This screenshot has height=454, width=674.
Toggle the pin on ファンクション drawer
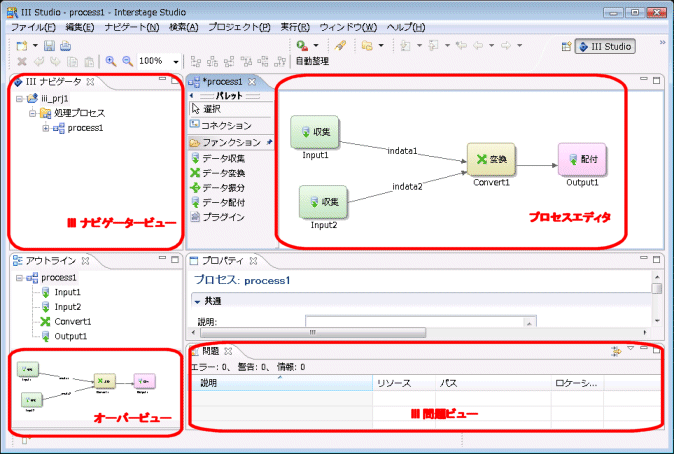pyautogui.click(x=269, y=142)
